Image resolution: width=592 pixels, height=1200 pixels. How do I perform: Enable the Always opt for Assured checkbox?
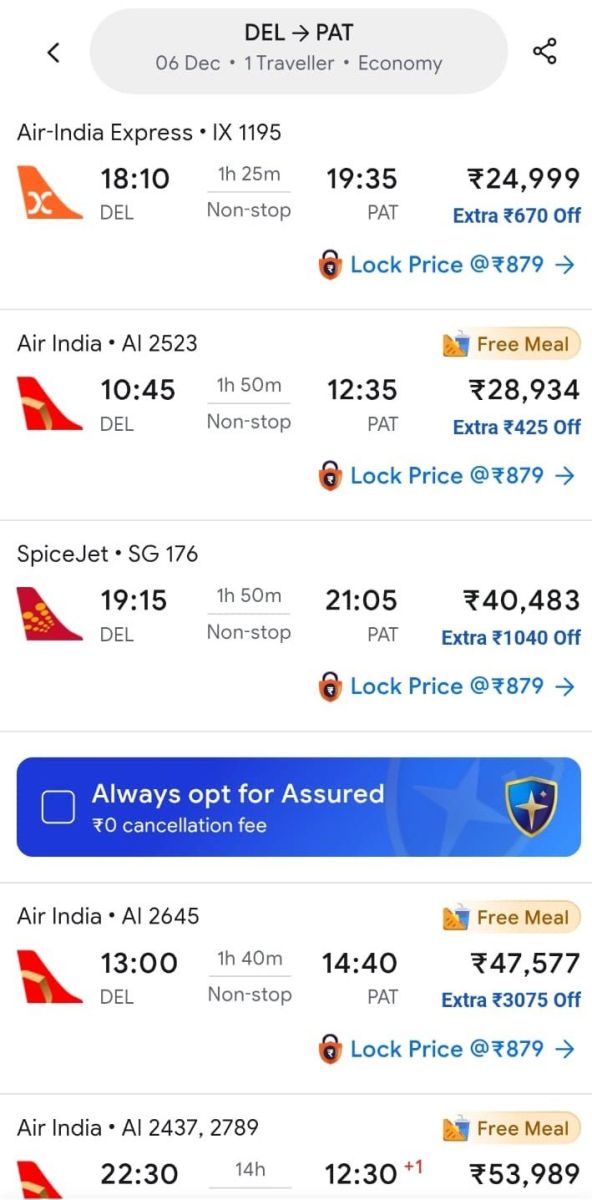tap(59, 806)
